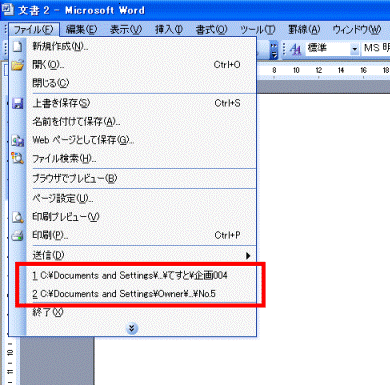This screenshot has height=385, width=390.
Task: Open the 挿入(I) menu
Action: click(x=169, y=29)
